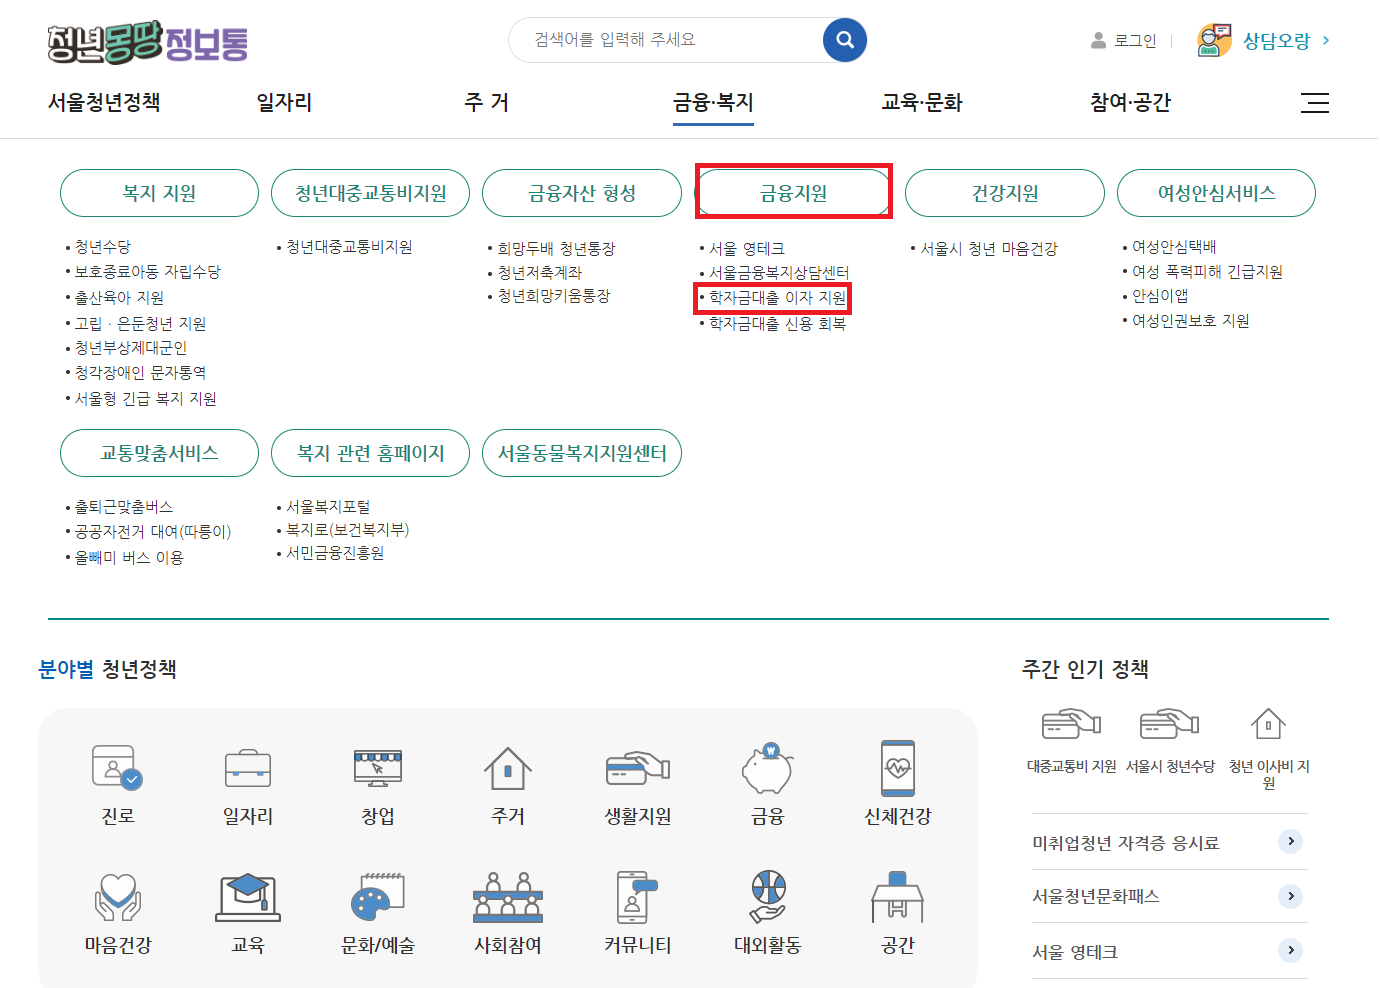The height and width of the screenshot is (988, 1380).
Task: Open the 문화/예술 palette icon
Action: (x=377, y=898)
